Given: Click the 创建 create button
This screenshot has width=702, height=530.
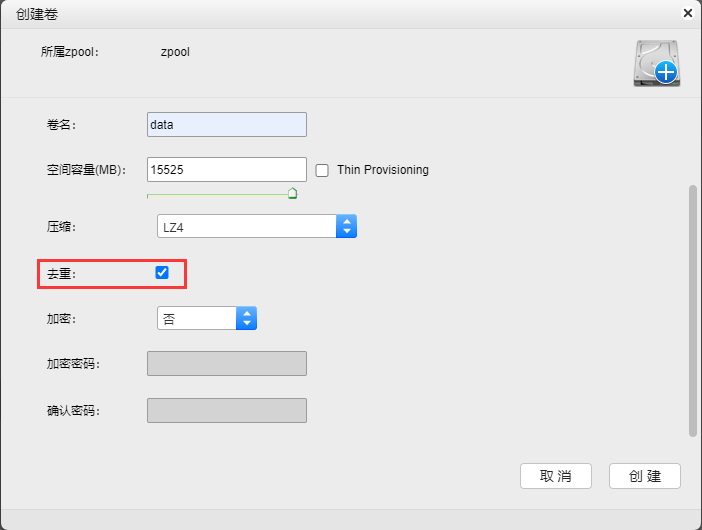Looking at the screenshot, I should tap(645, 476).
